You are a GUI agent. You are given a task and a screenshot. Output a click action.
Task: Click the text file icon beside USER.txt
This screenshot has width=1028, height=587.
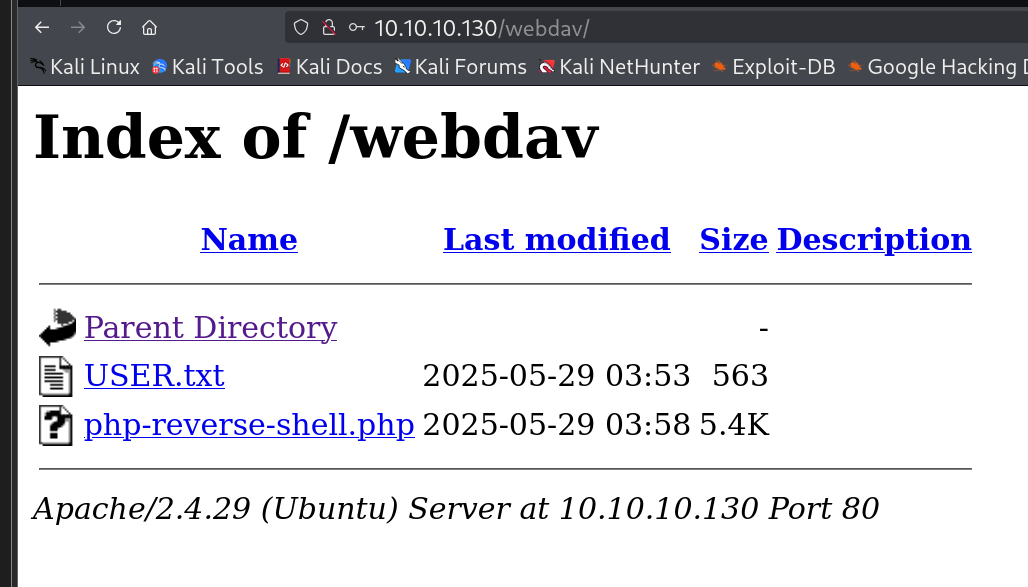click(x=56, y=376)
